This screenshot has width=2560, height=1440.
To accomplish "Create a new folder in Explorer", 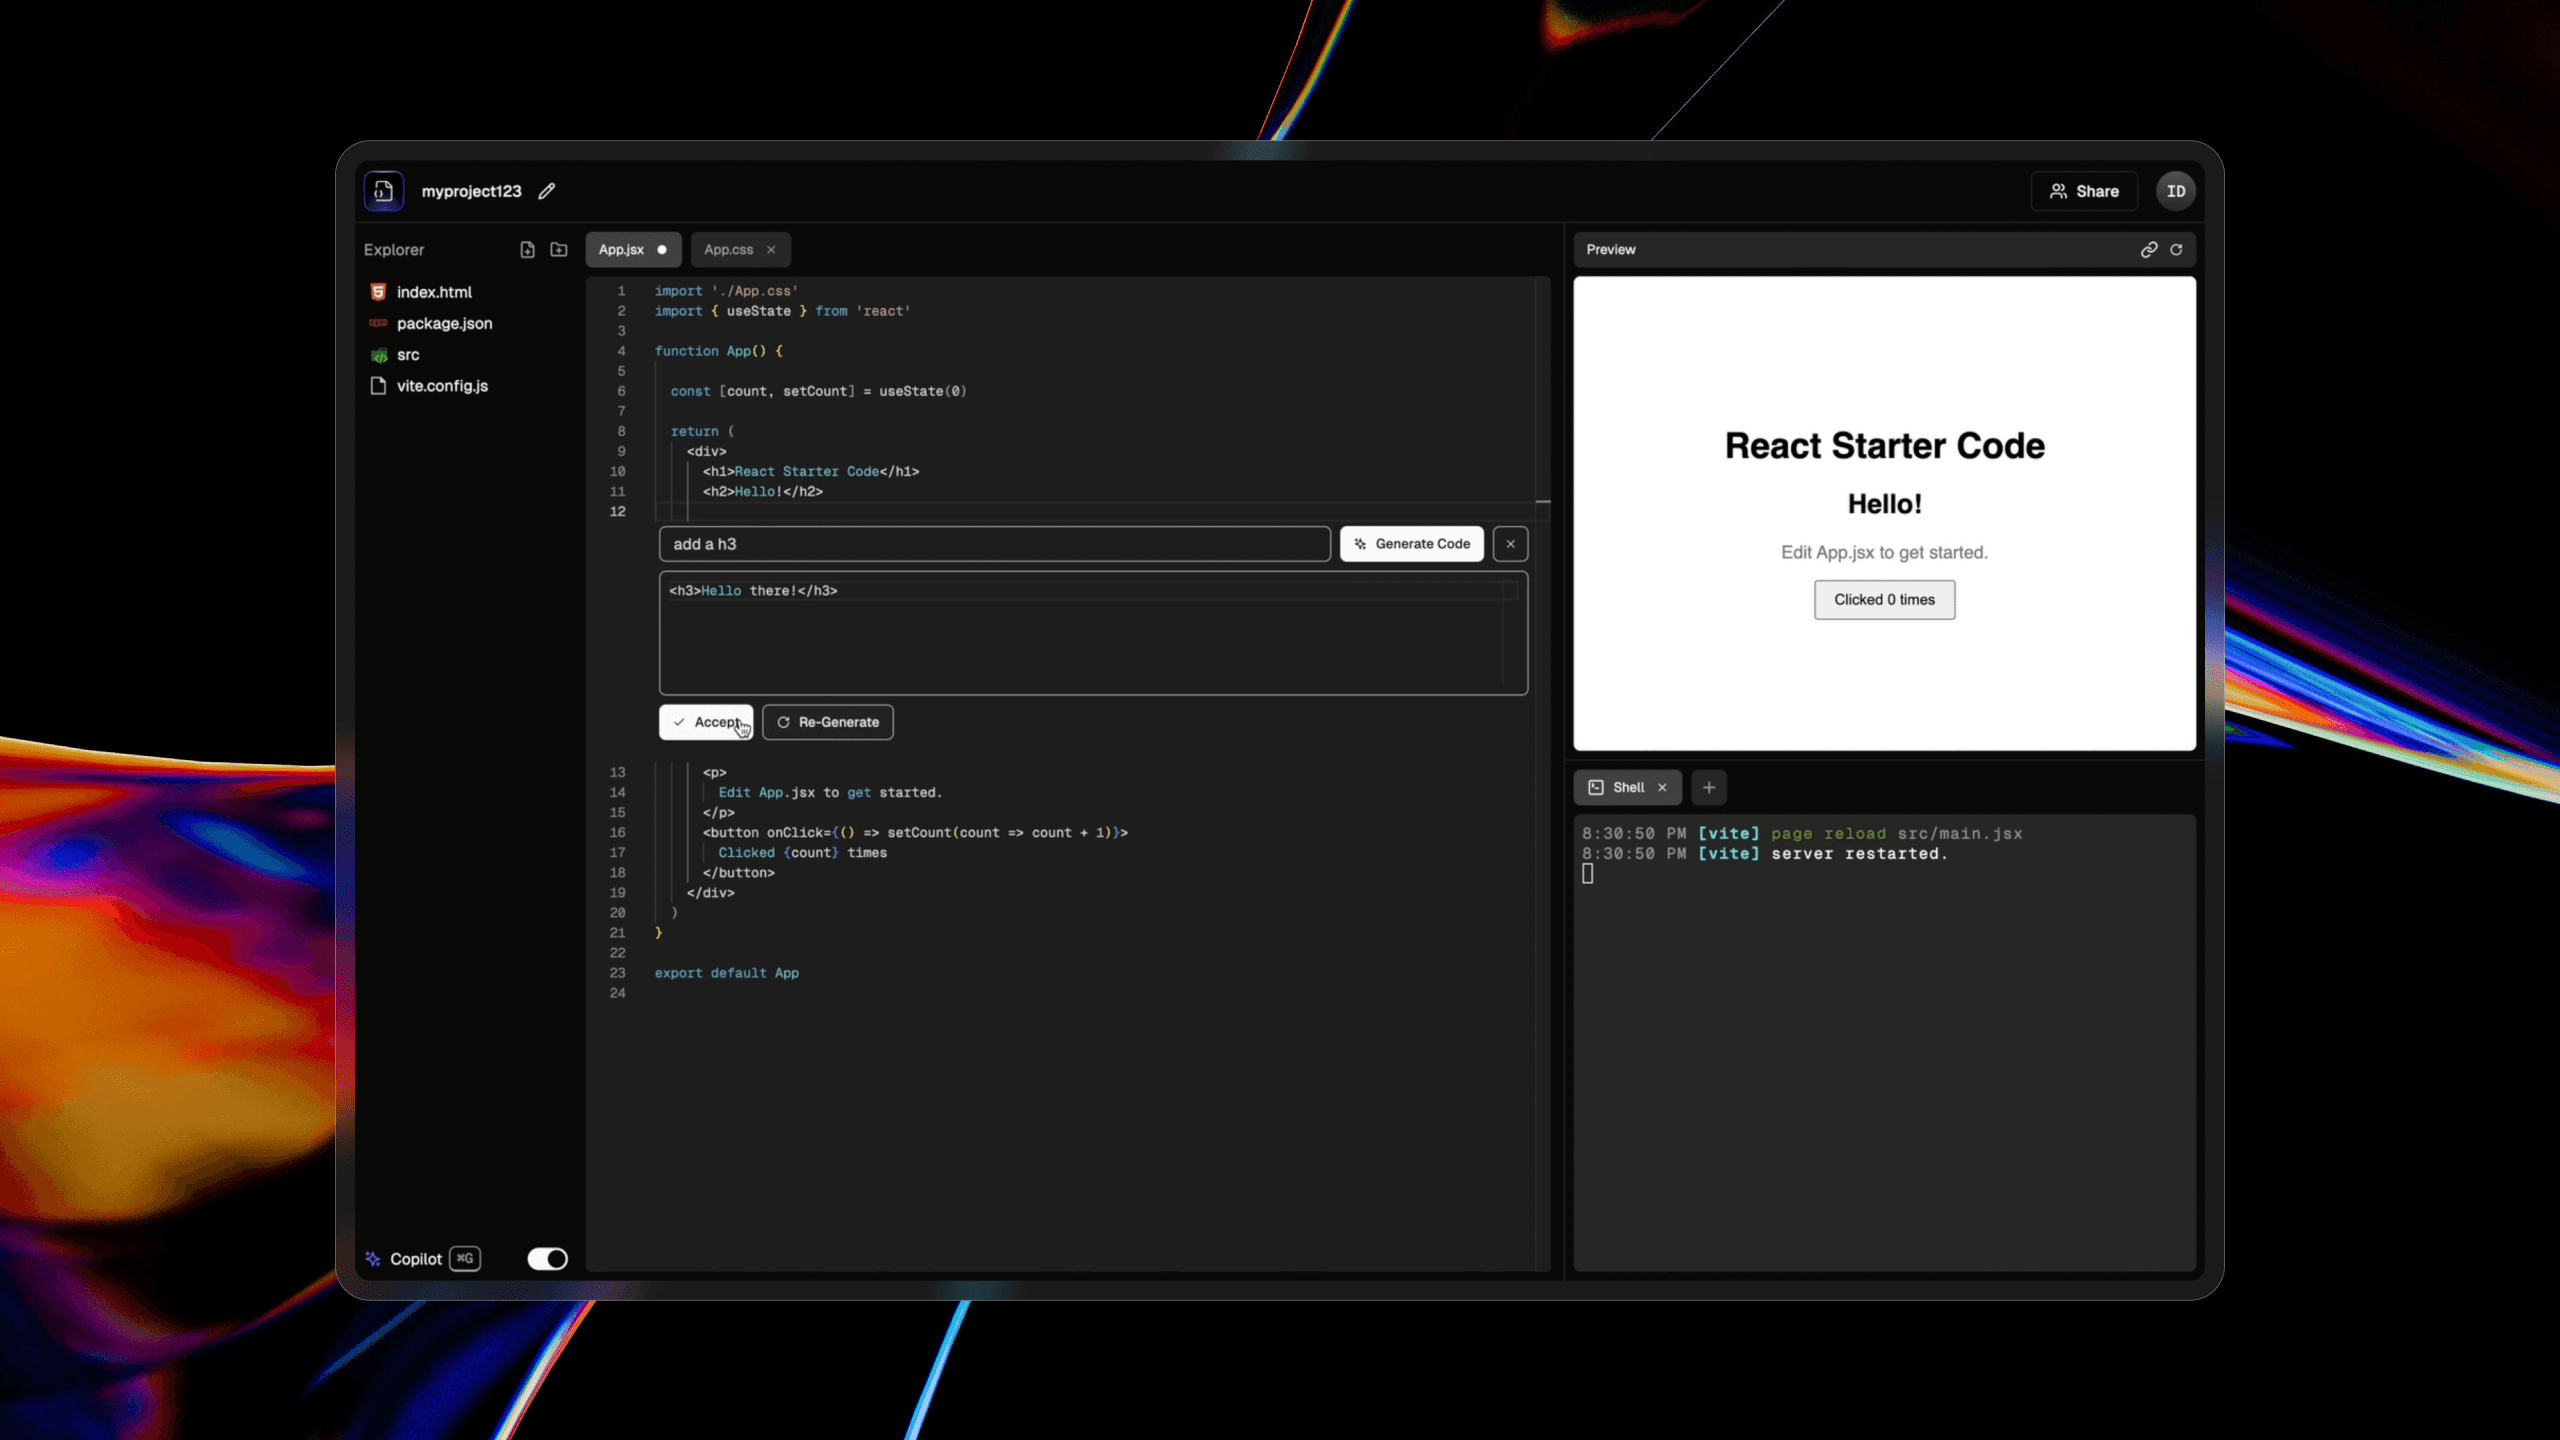I will [559, 250].
